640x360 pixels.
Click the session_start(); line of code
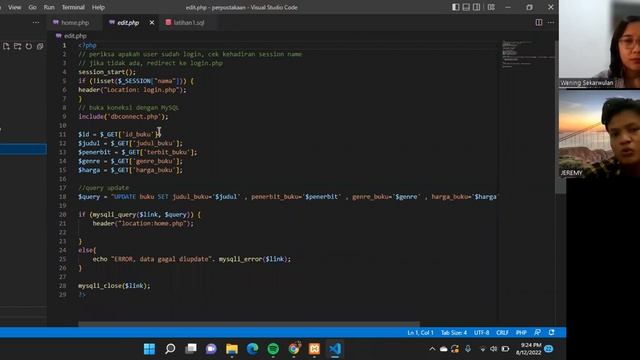(107, 72)
